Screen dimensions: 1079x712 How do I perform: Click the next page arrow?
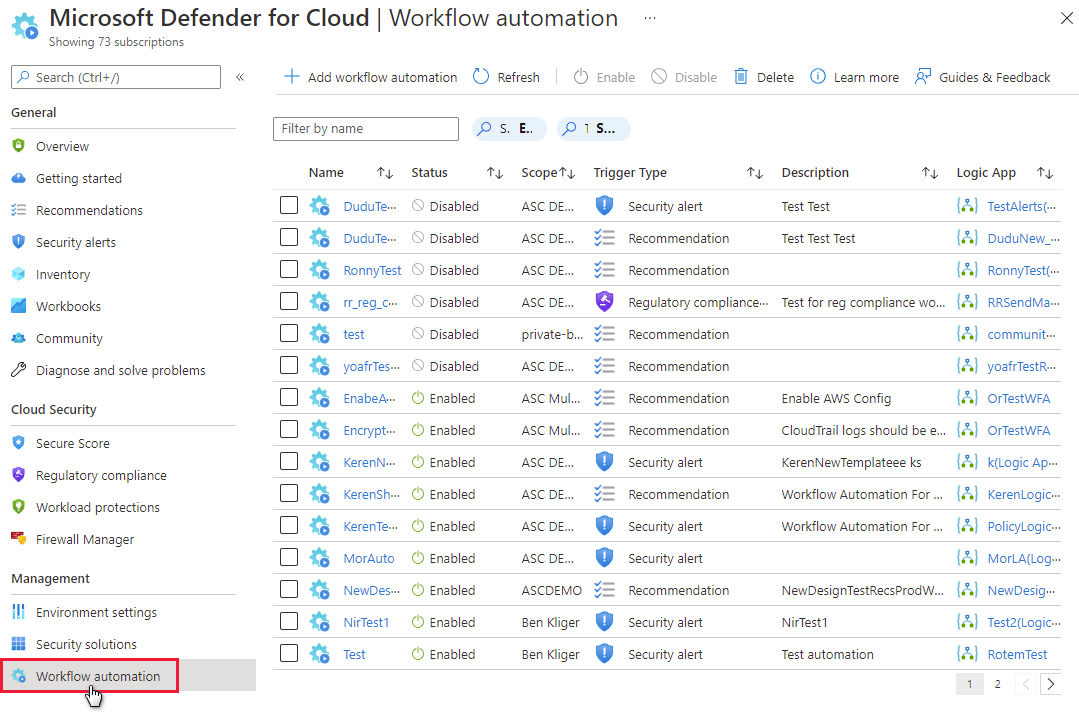(x=1050, y=684)
